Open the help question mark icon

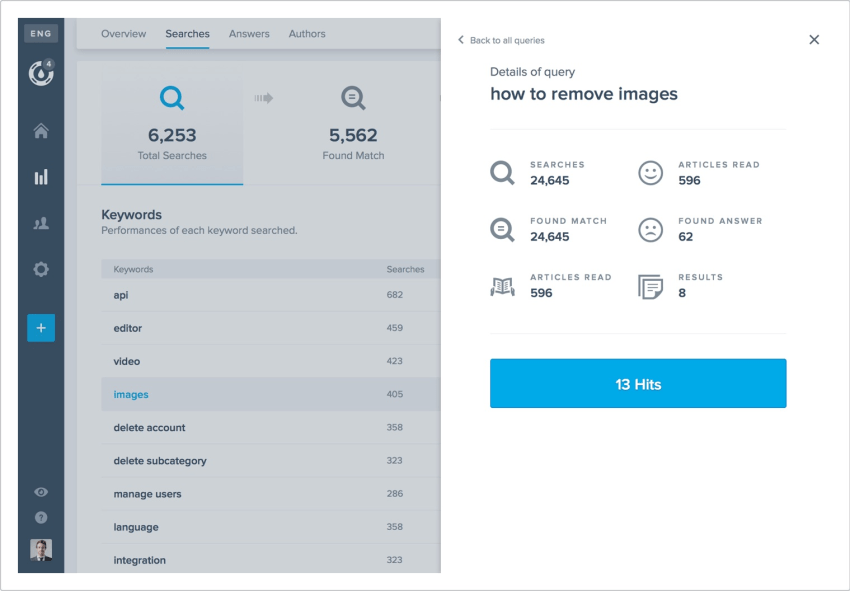pyautogui.click(x=40, y=518)
